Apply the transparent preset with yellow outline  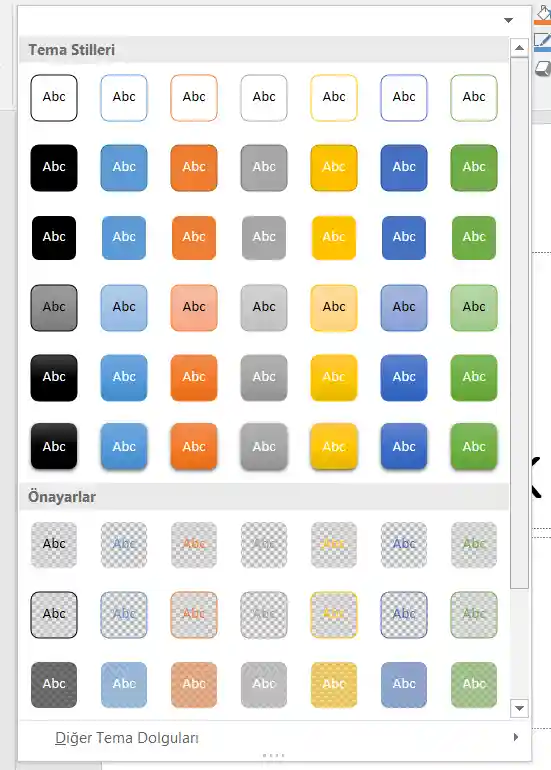pyautogui.click(x=334, y=614)
